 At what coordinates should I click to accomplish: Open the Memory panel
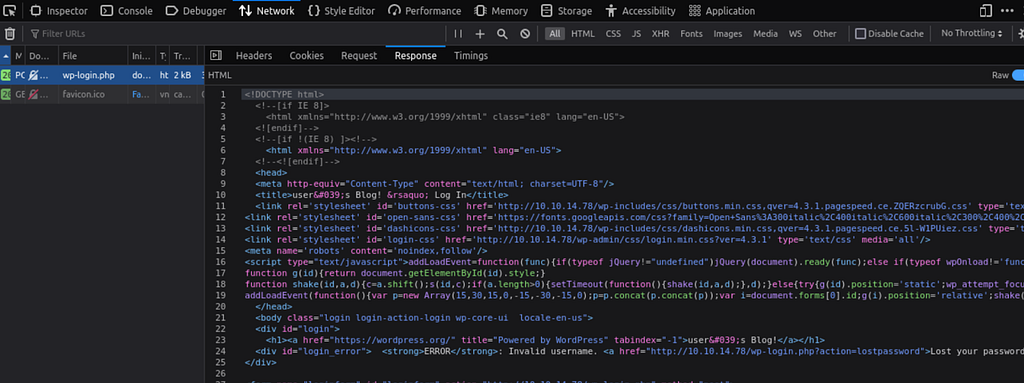pyautogui.click(x=501, y=10)
